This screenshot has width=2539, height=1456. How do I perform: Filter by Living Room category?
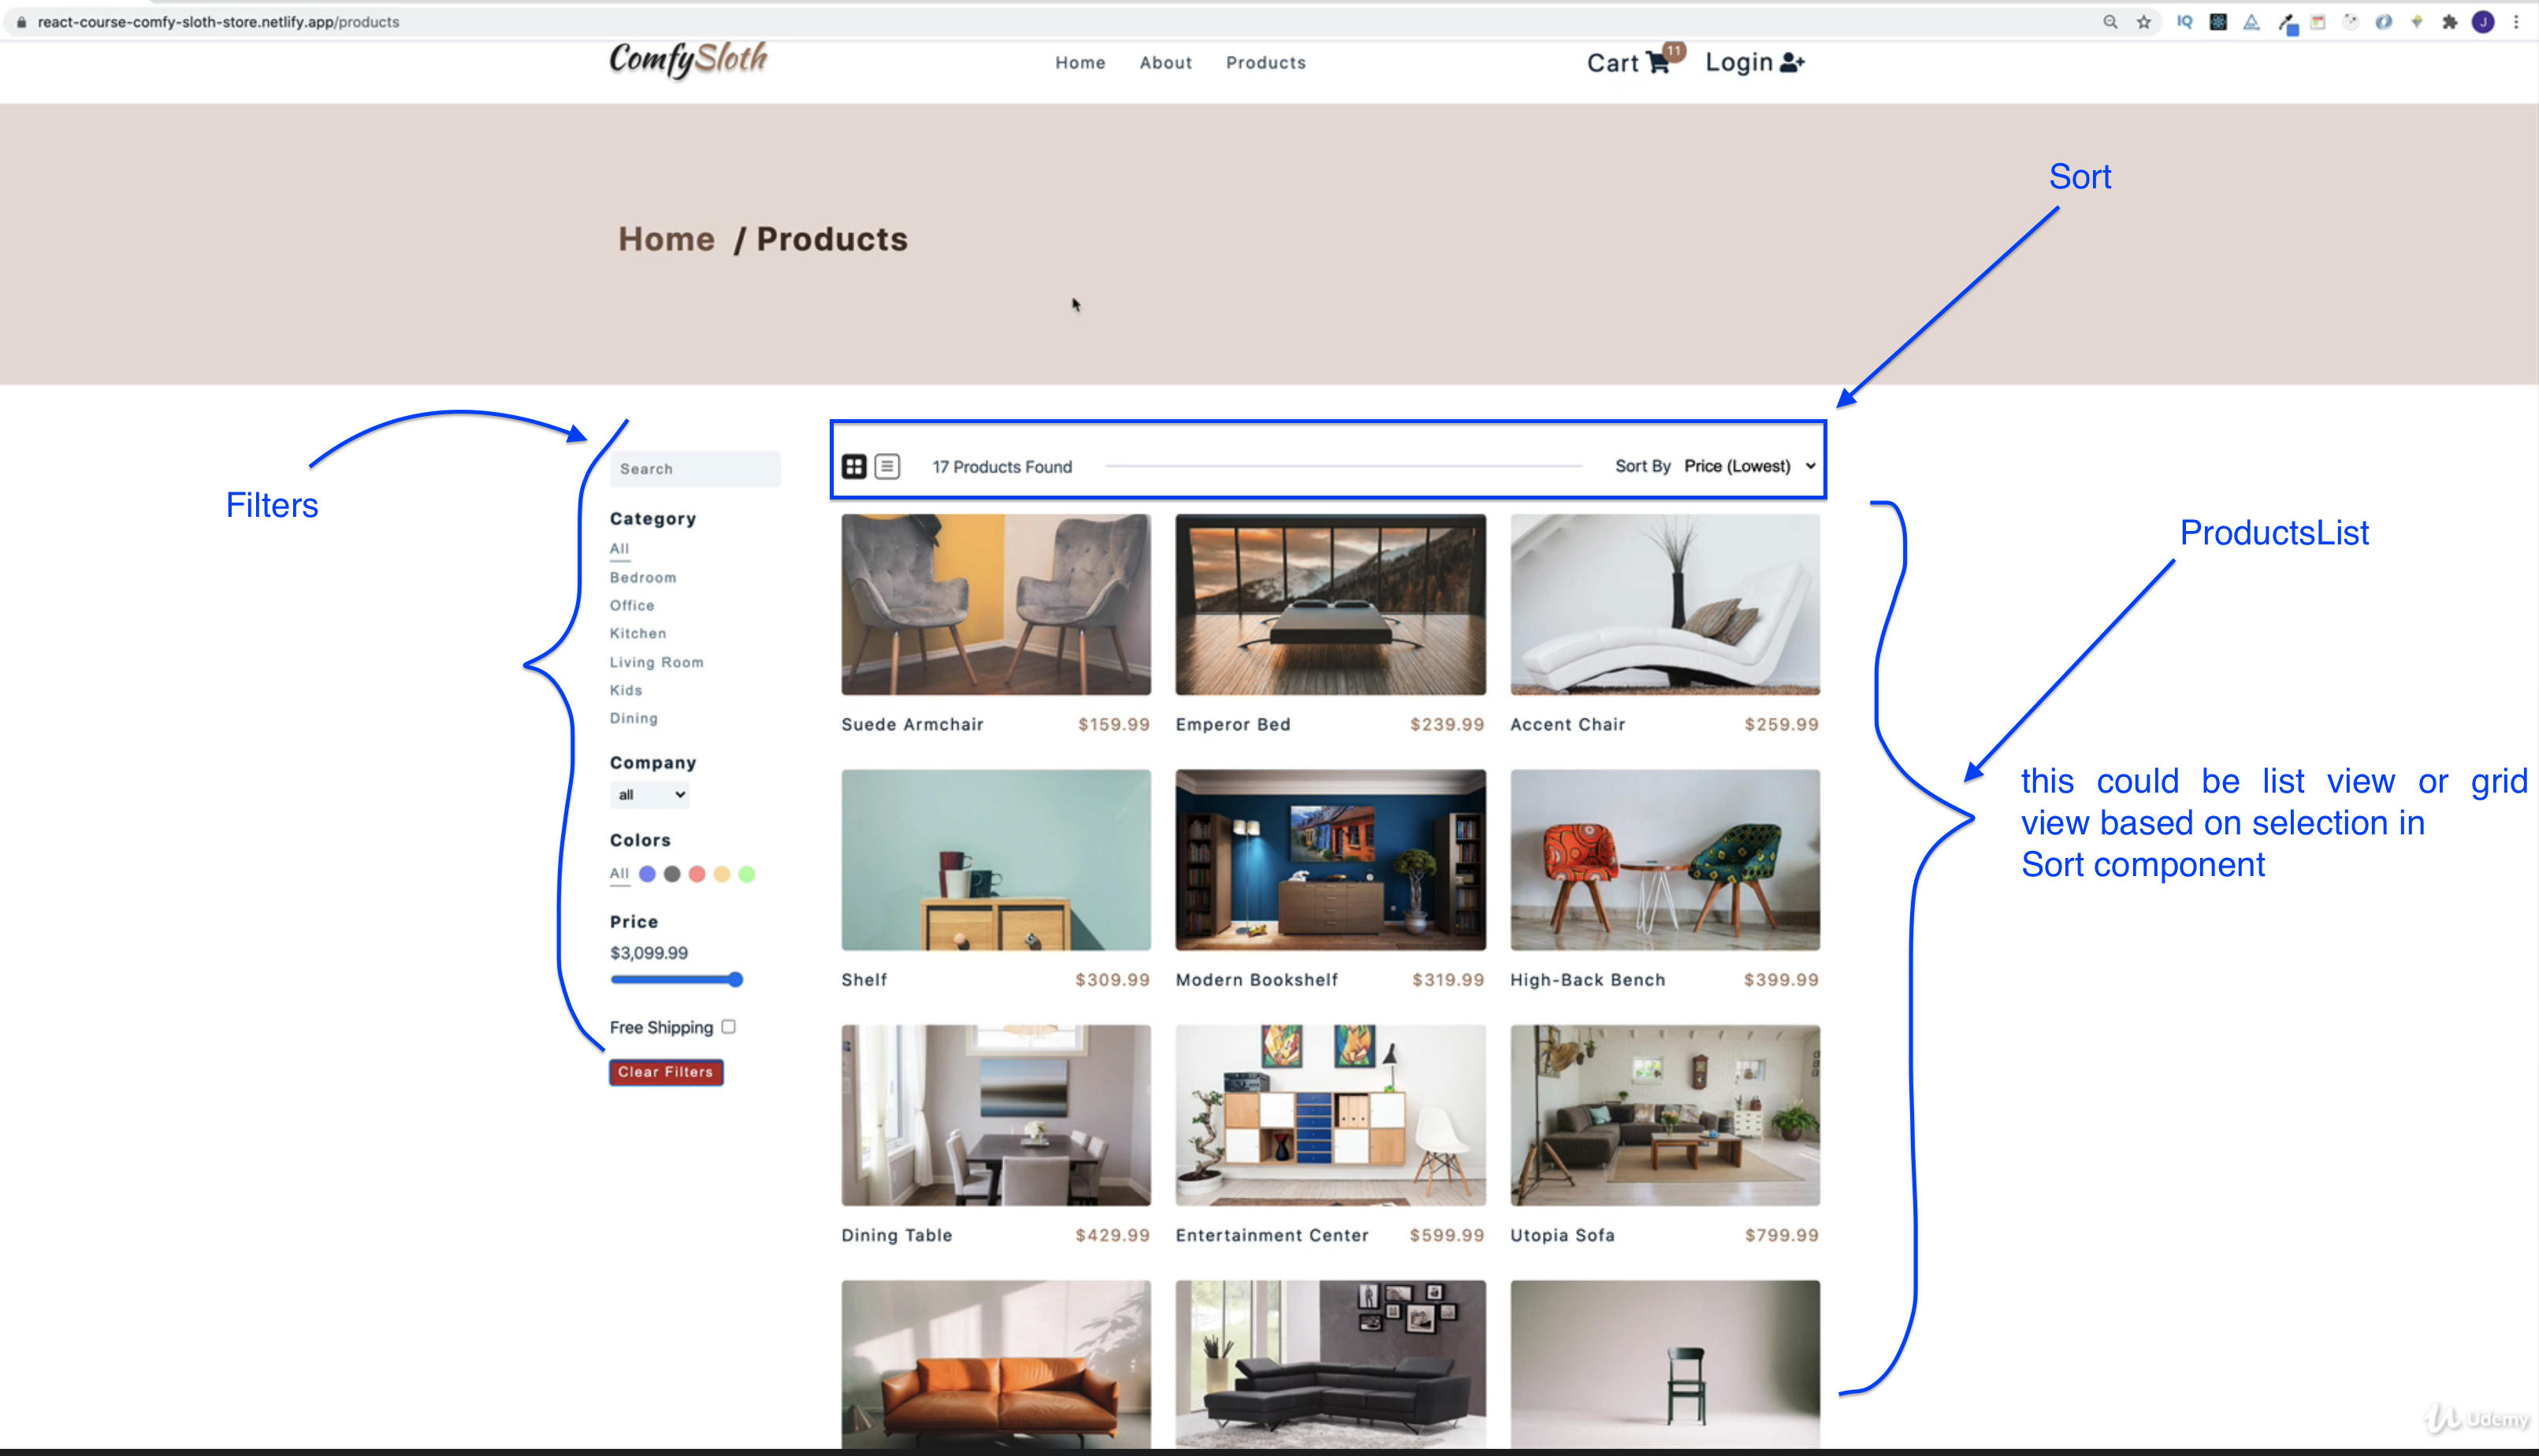[x=656, y=662]
